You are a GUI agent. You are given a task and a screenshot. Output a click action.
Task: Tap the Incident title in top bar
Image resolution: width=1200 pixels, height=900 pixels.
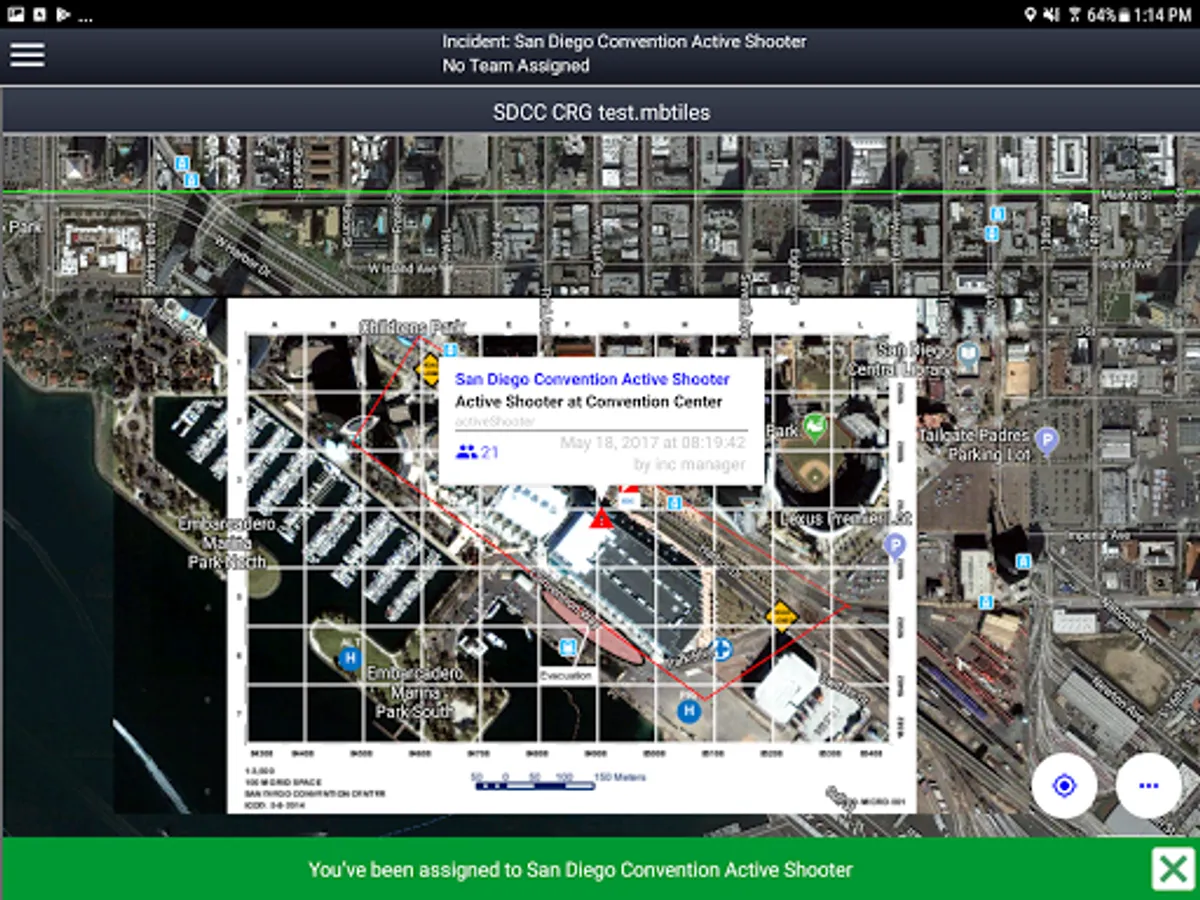[x=624, y=42]
